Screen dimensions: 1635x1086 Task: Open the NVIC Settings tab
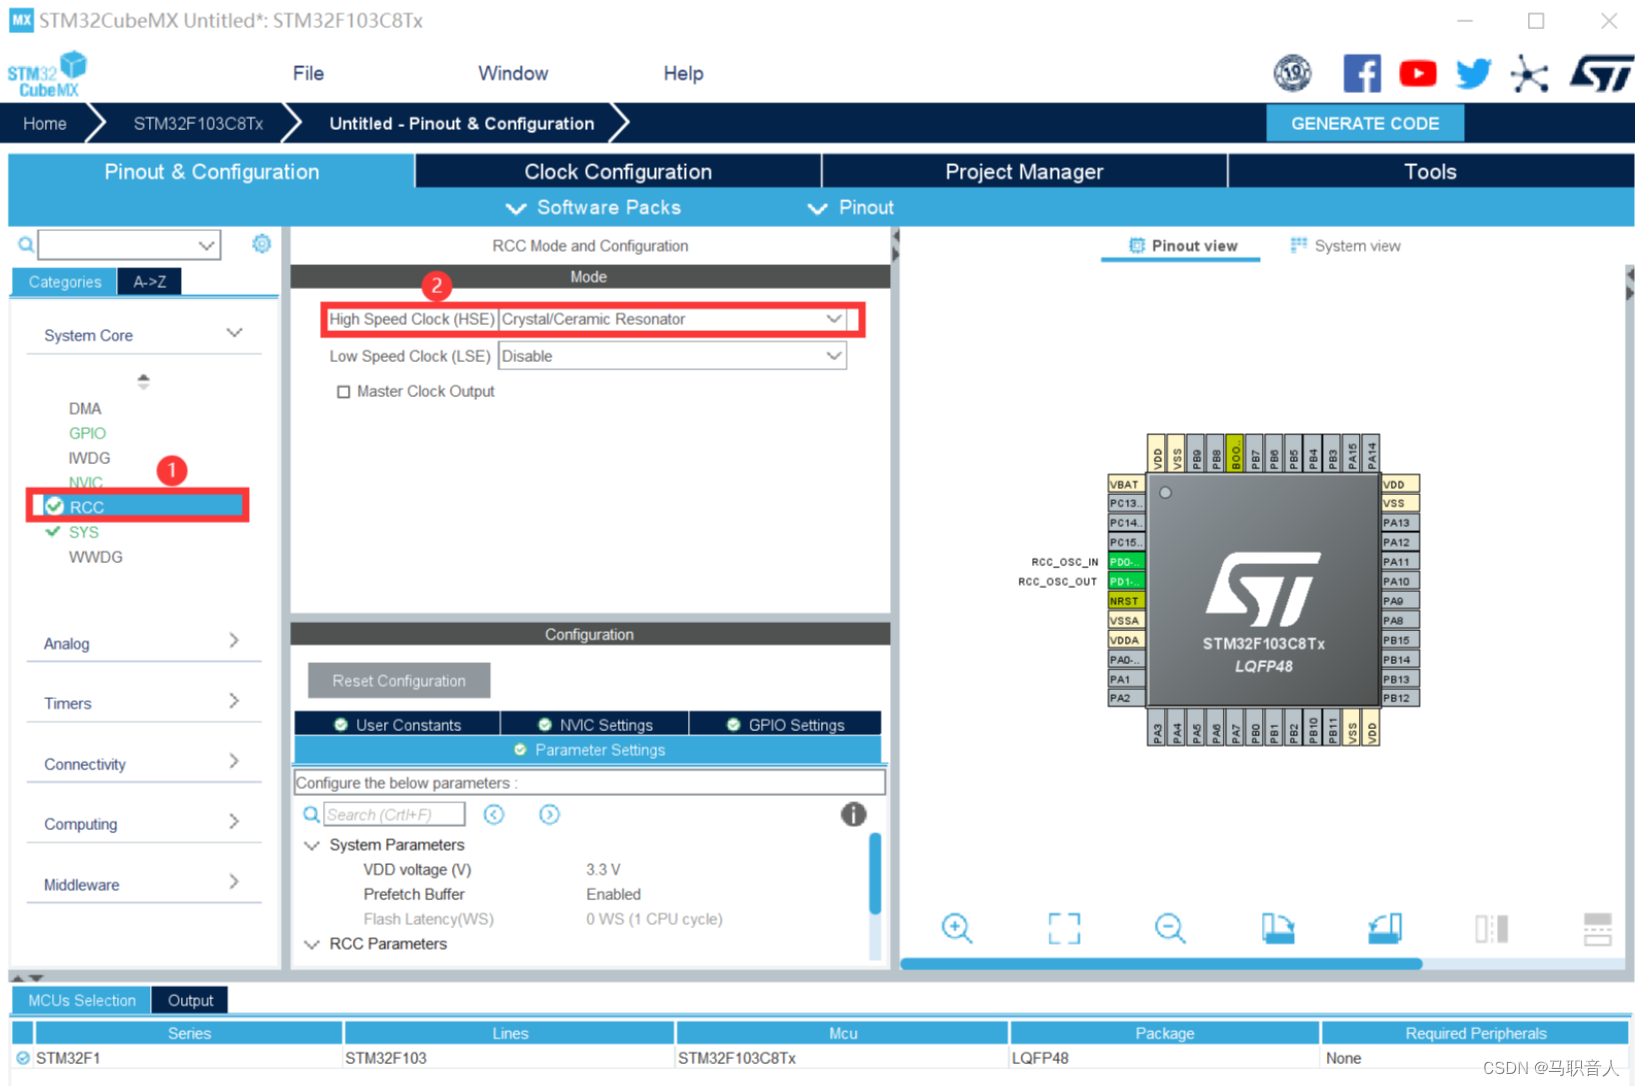(x=595, y=724)
